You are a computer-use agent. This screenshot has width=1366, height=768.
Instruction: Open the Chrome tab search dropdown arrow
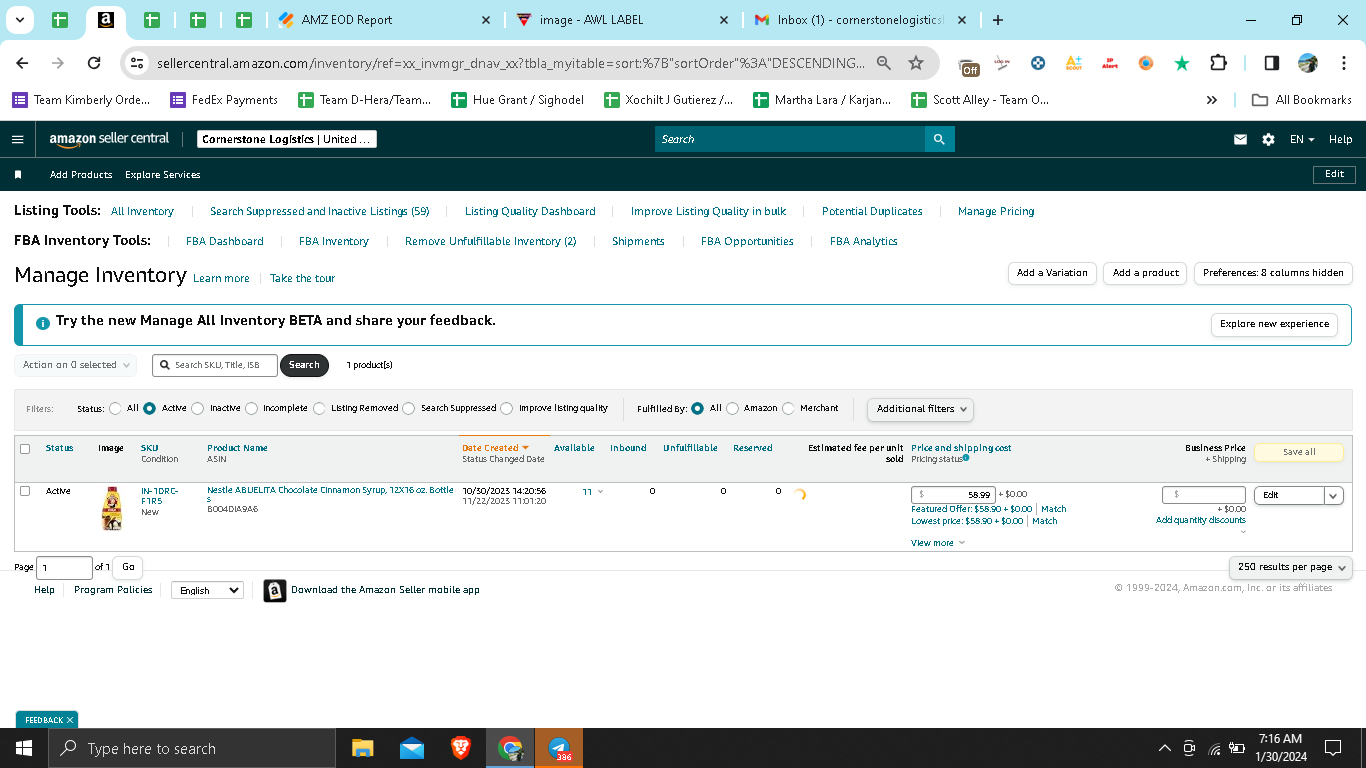click(x=19, y=20)
